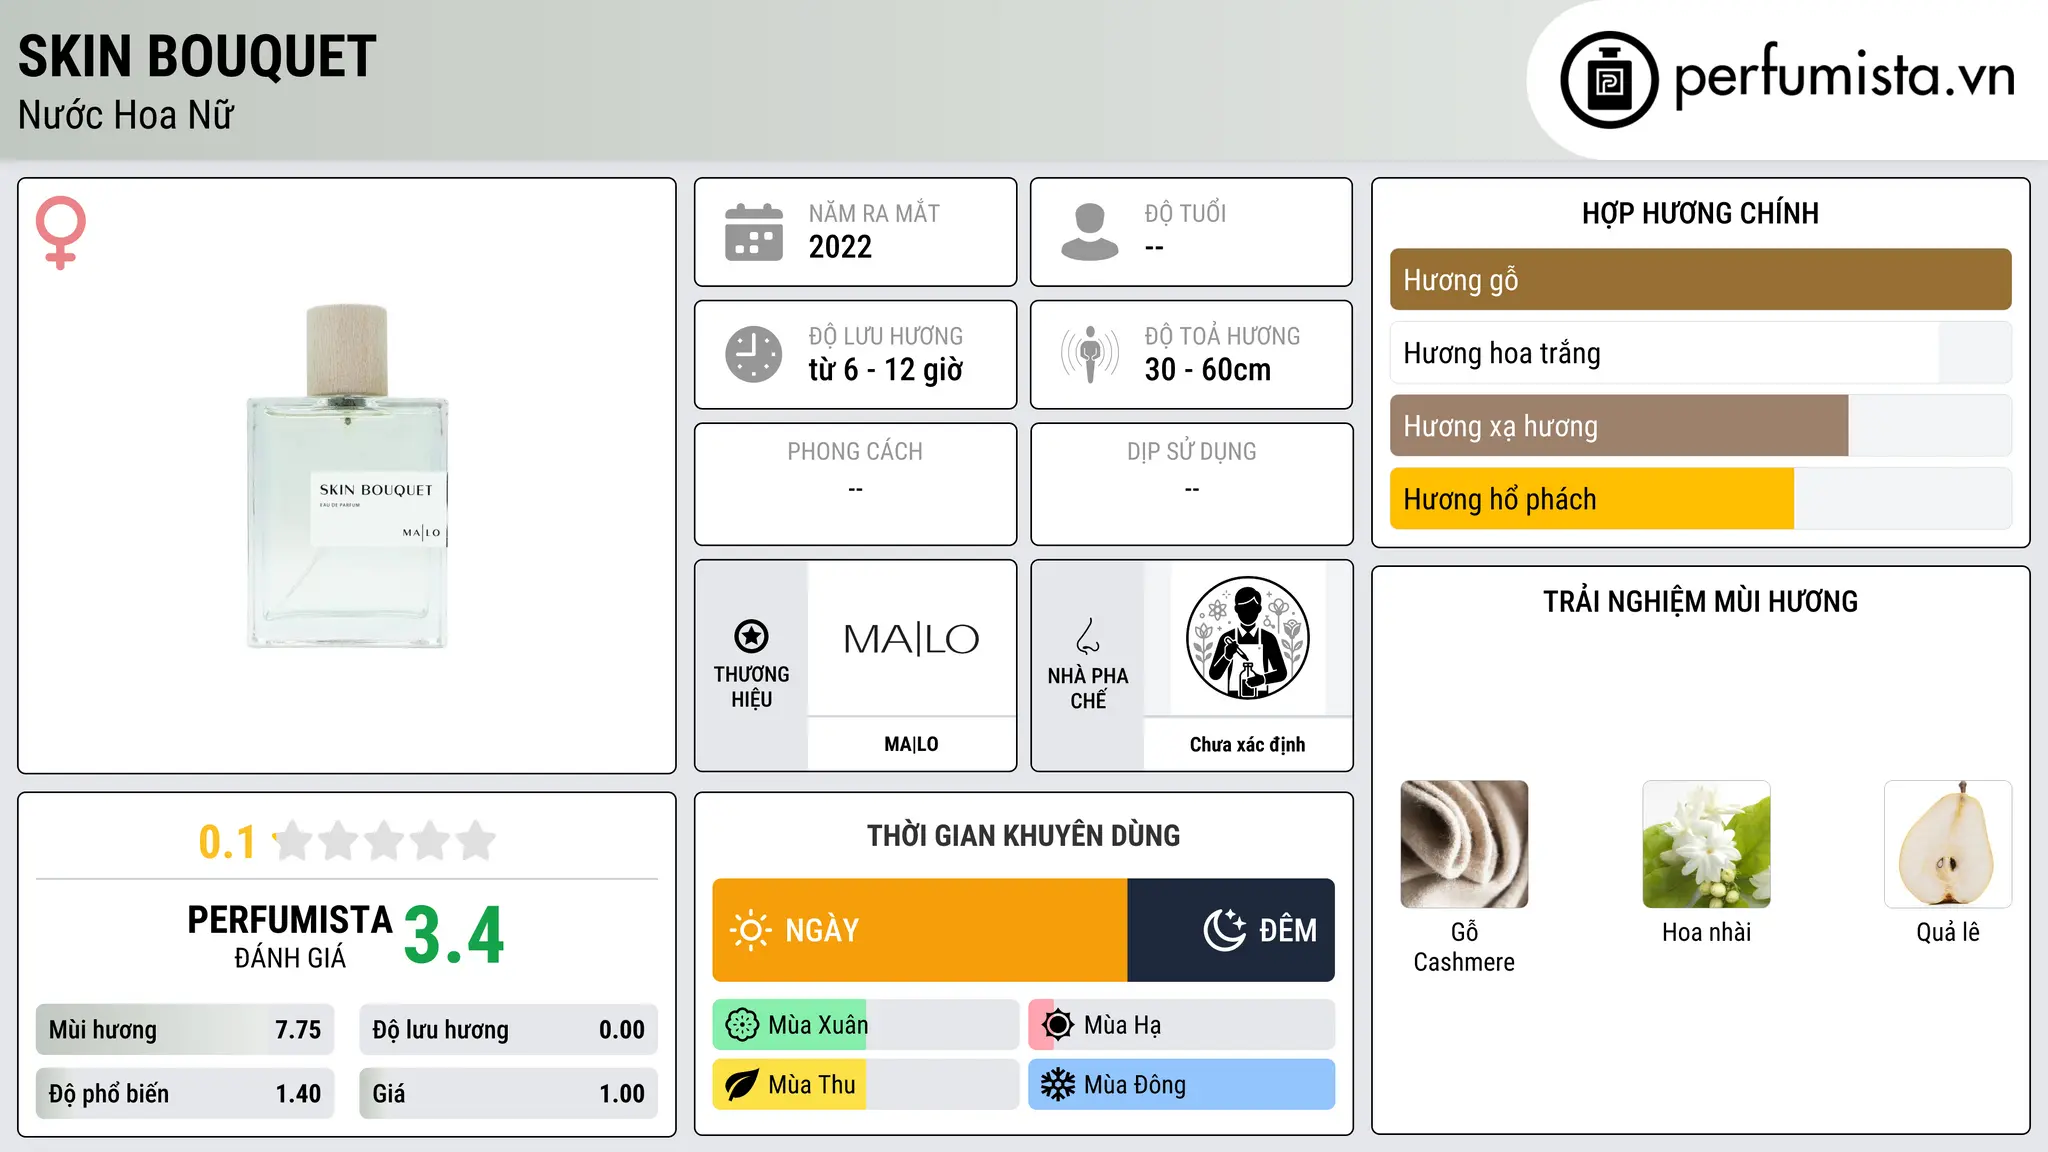Click the projection value 30 - 60cm
The height and width of the screenshot is (1152, 2048).
1208,370
